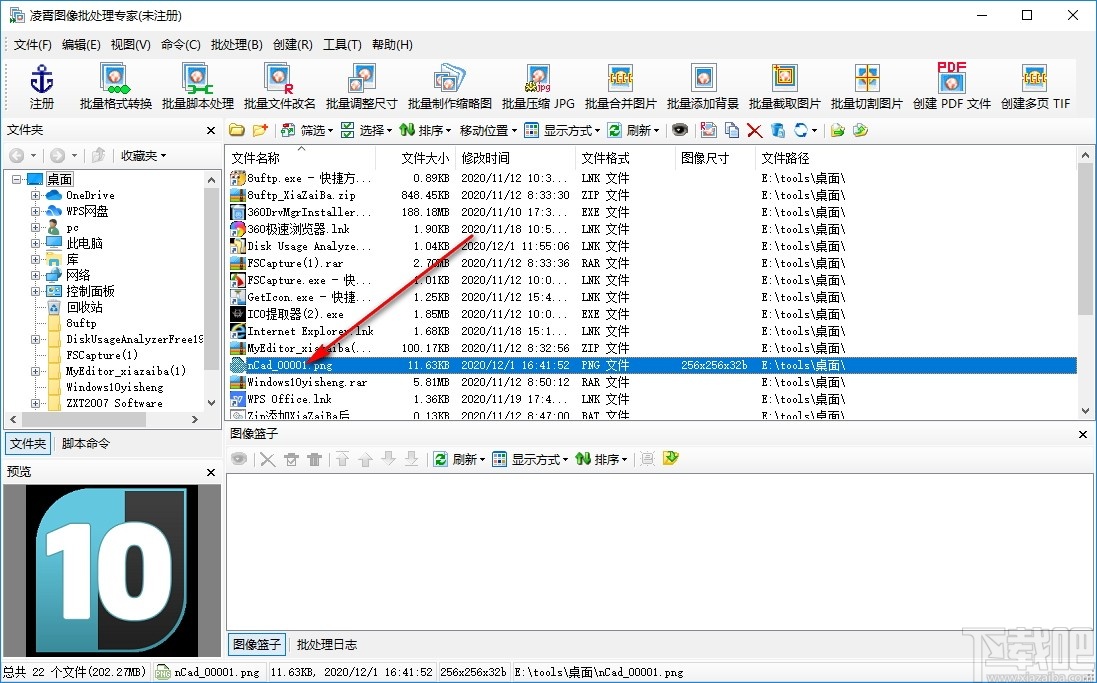Open 批量文件改名 tool
This screenshot has height=683, width=1097.
coord(280,87)
